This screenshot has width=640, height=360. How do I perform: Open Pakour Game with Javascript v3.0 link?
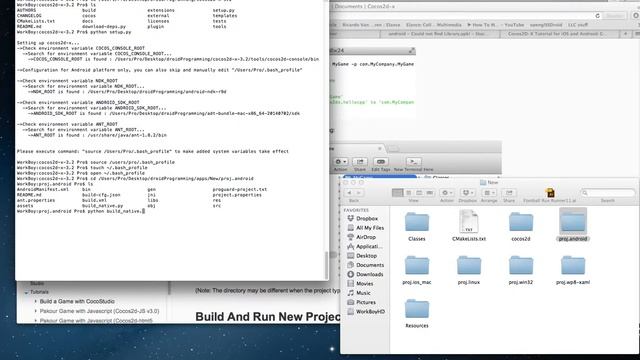[x=100, y=311]
